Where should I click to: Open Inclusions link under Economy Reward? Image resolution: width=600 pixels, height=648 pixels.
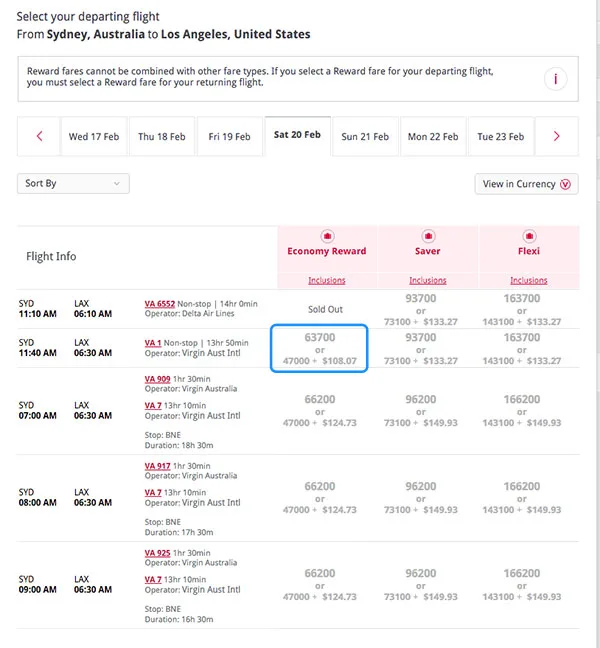(x=327, y=281)
